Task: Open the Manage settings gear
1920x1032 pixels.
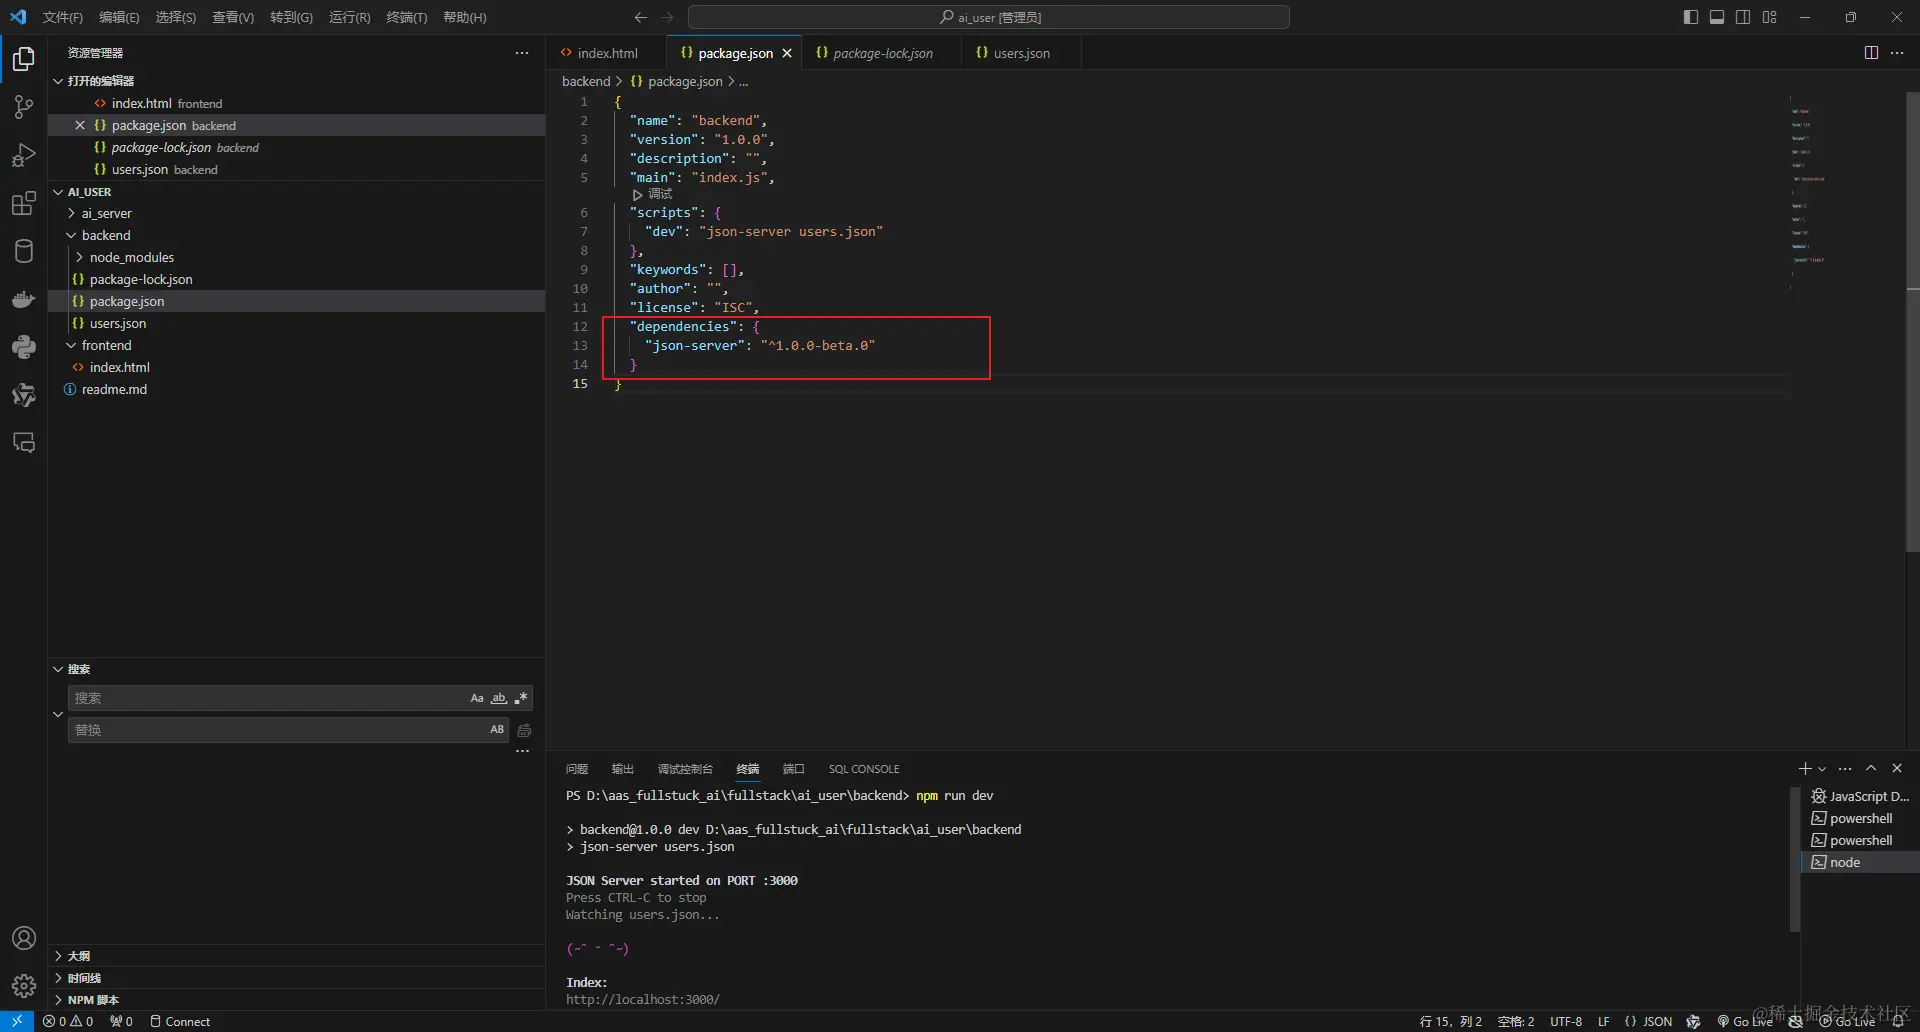Action: 24,986
